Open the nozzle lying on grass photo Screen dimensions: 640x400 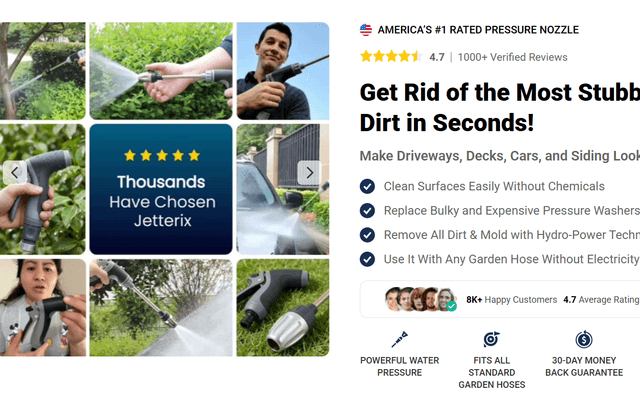(283, 308)
